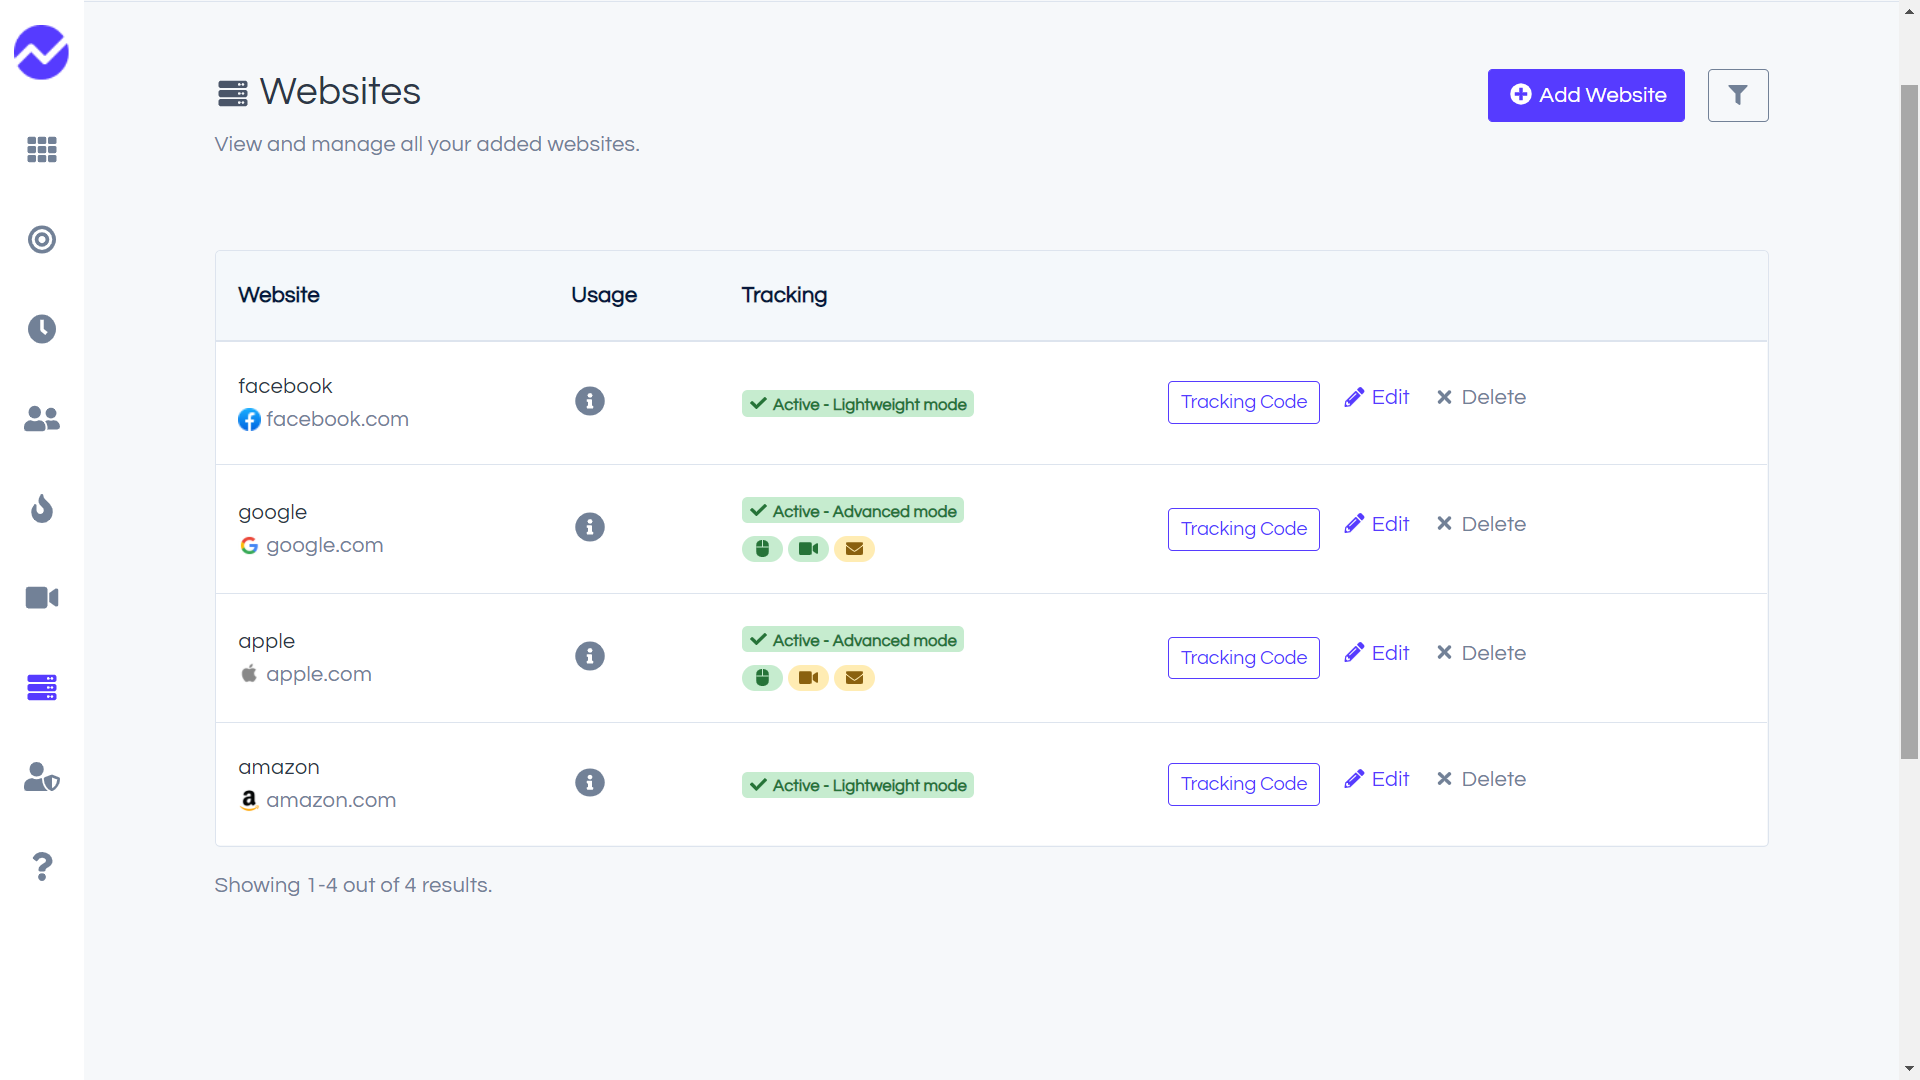Open Tracking Code for google

click(x=1243, y=529)
